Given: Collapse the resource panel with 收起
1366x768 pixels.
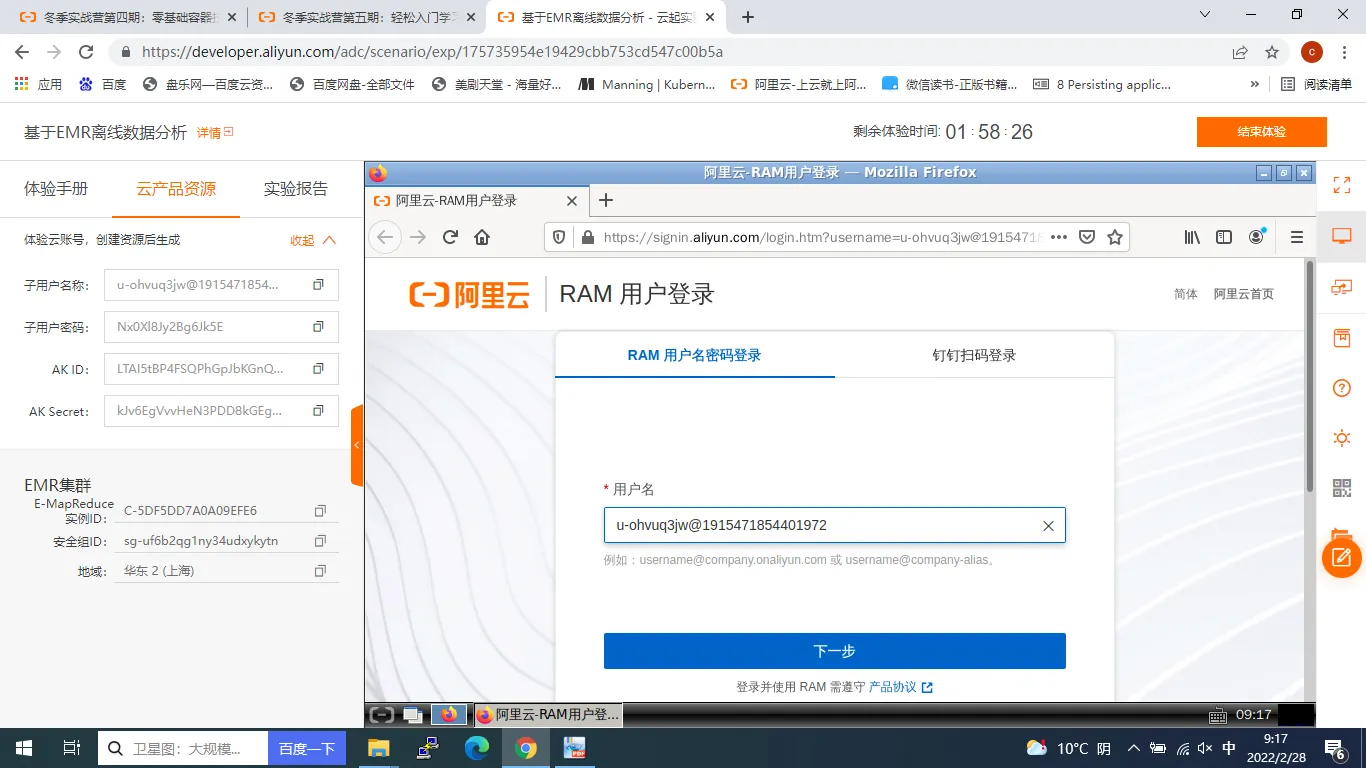Looking at the screenshot, I should [313, 240].
